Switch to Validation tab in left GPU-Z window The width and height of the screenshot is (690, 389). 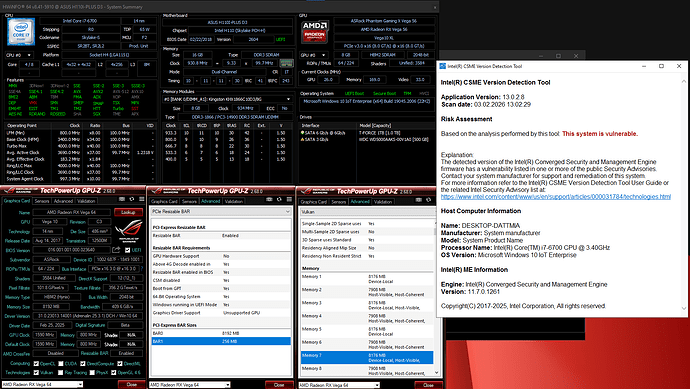(86, 201)
